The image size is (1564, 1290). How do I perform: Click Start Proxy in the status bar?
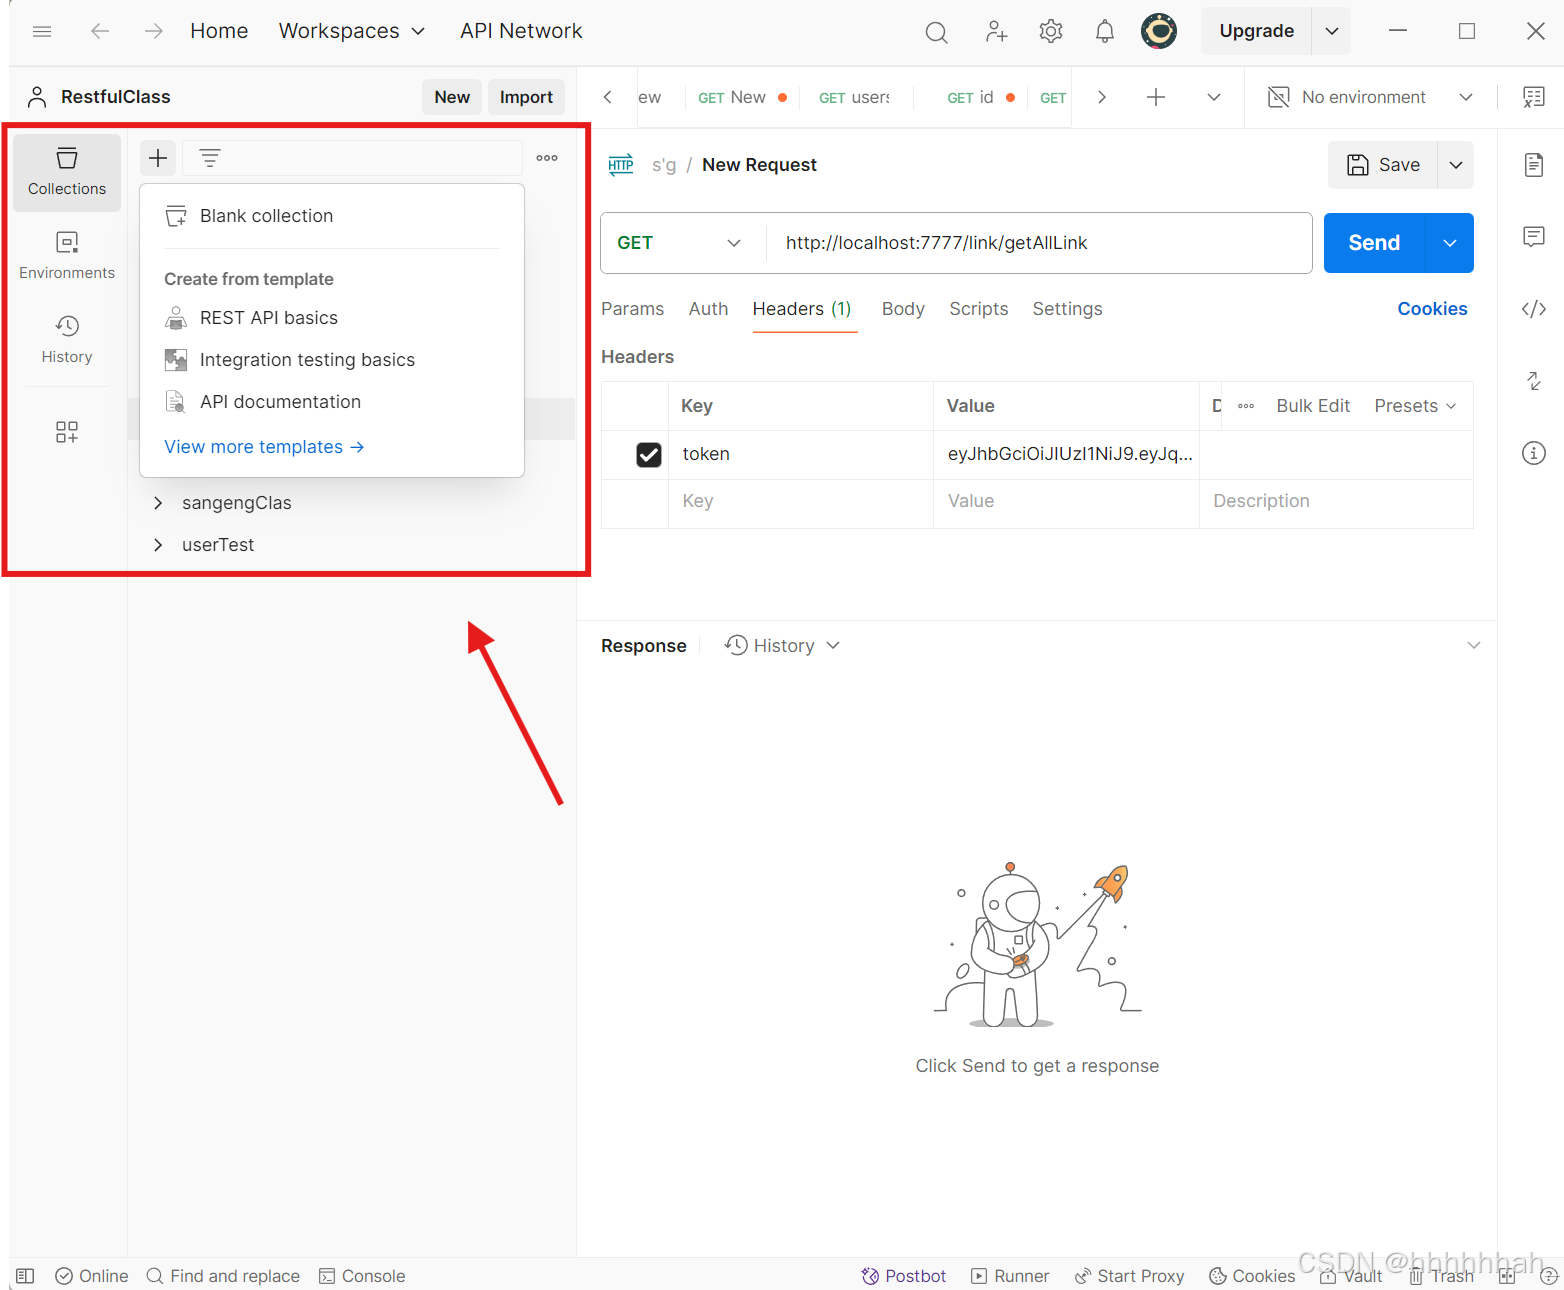1129,1276
